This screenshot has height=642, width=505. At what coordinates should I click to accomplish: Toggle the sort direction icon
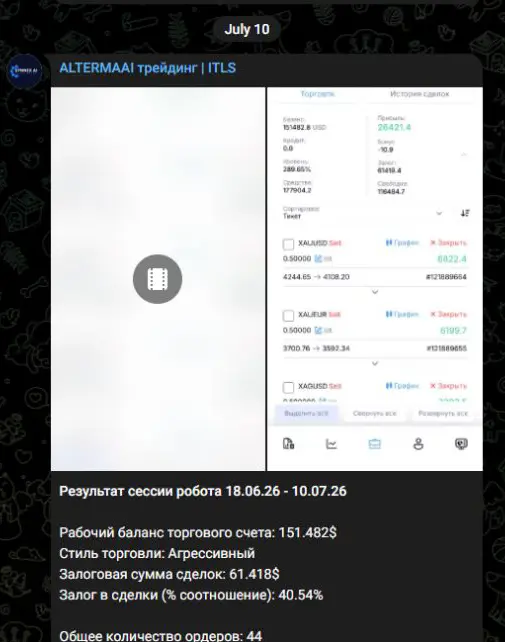point(465,213)
